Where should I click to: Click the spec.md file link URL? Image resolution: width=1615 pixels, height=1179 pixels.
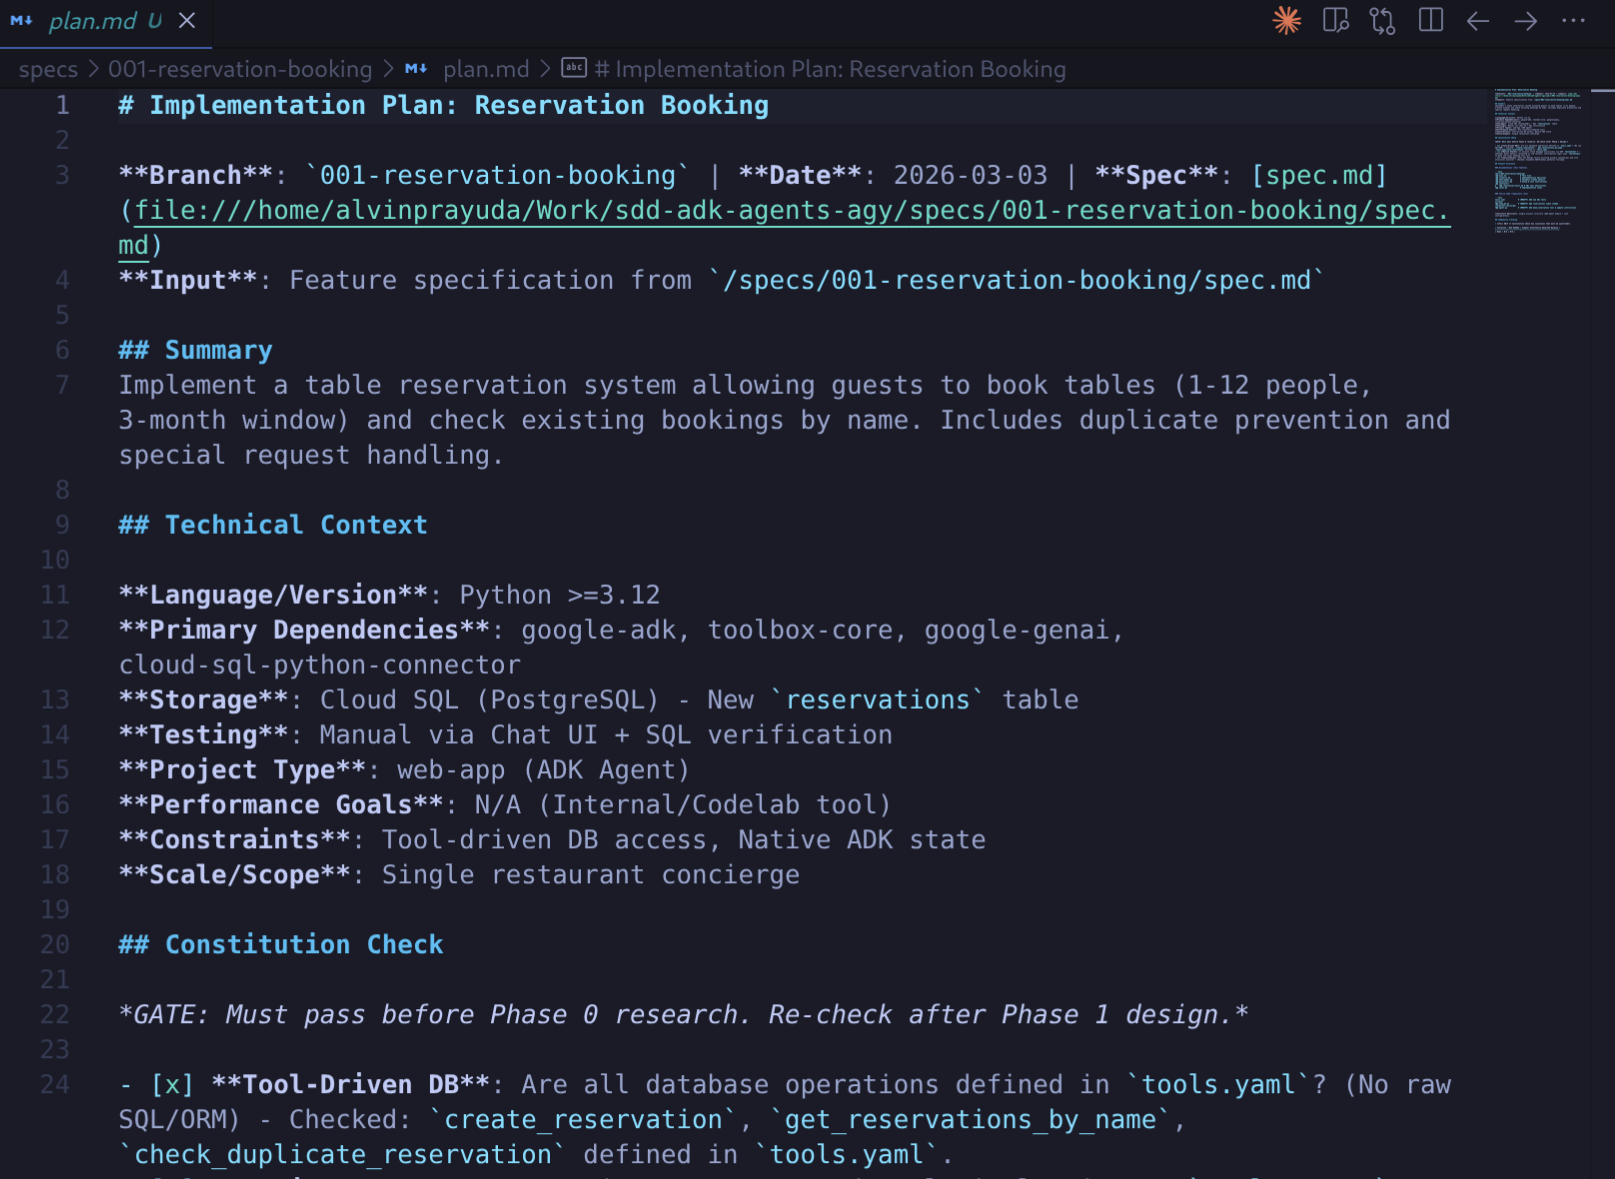790,211
